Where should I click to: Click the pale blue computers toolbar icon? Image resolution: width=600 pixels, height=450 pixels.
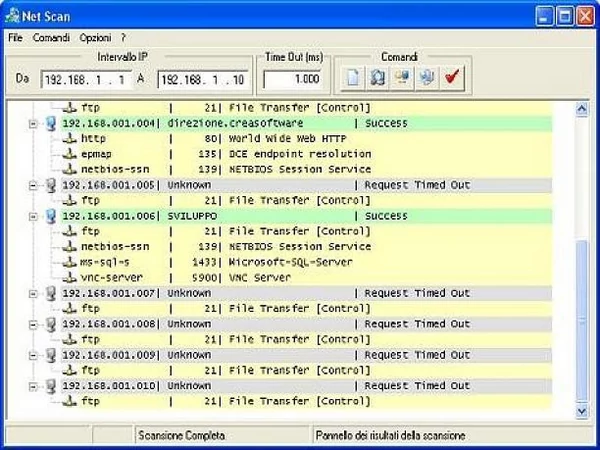click(426, 78)
